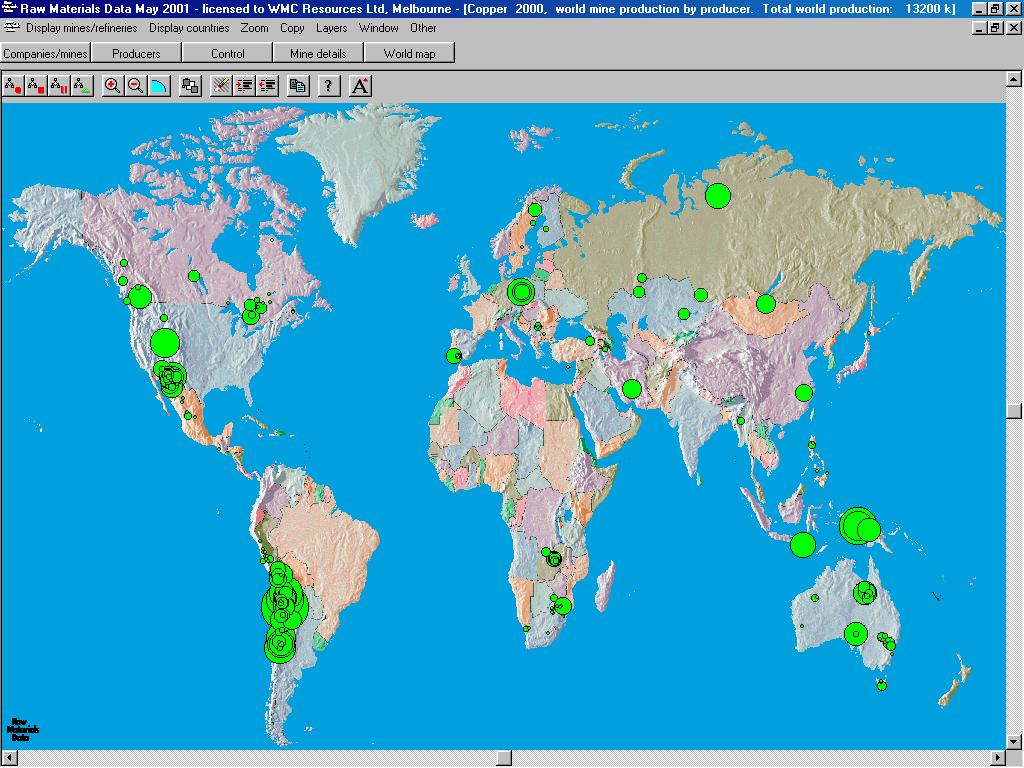1024x768 pixels.
Task: Click the vertical scrollbar down arrow
Action: click(1014, 742)
